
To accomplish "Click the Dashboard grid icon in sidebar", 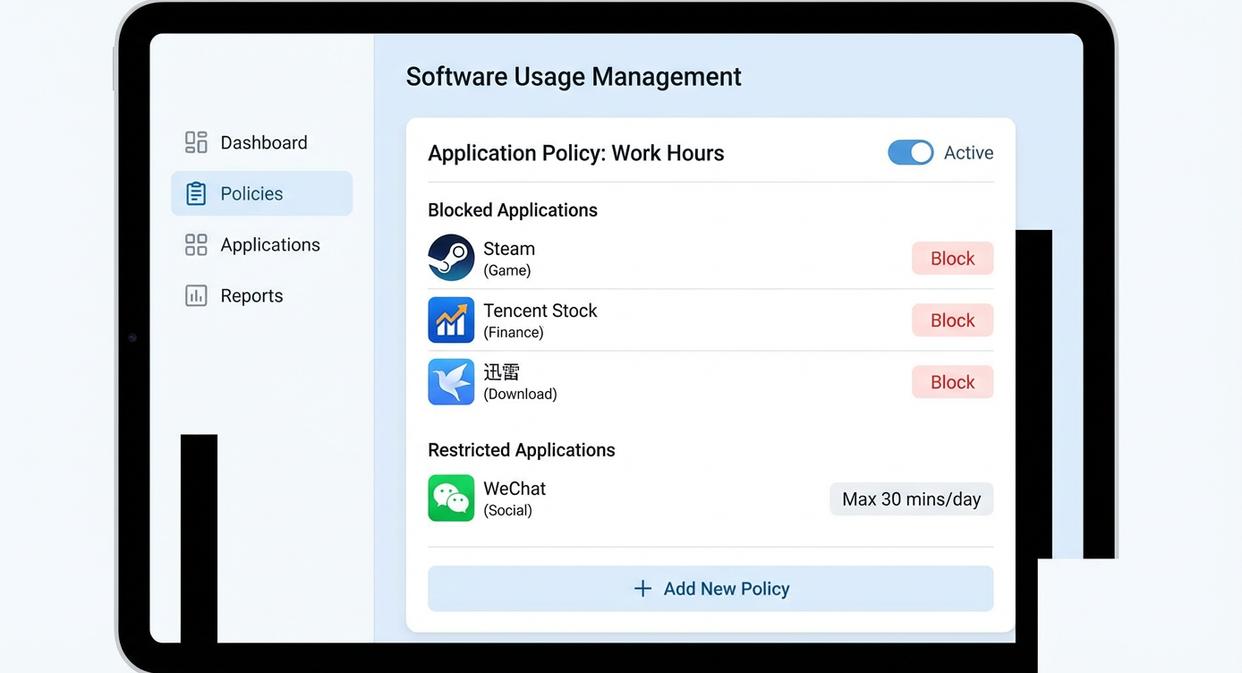I will [196, 142].
